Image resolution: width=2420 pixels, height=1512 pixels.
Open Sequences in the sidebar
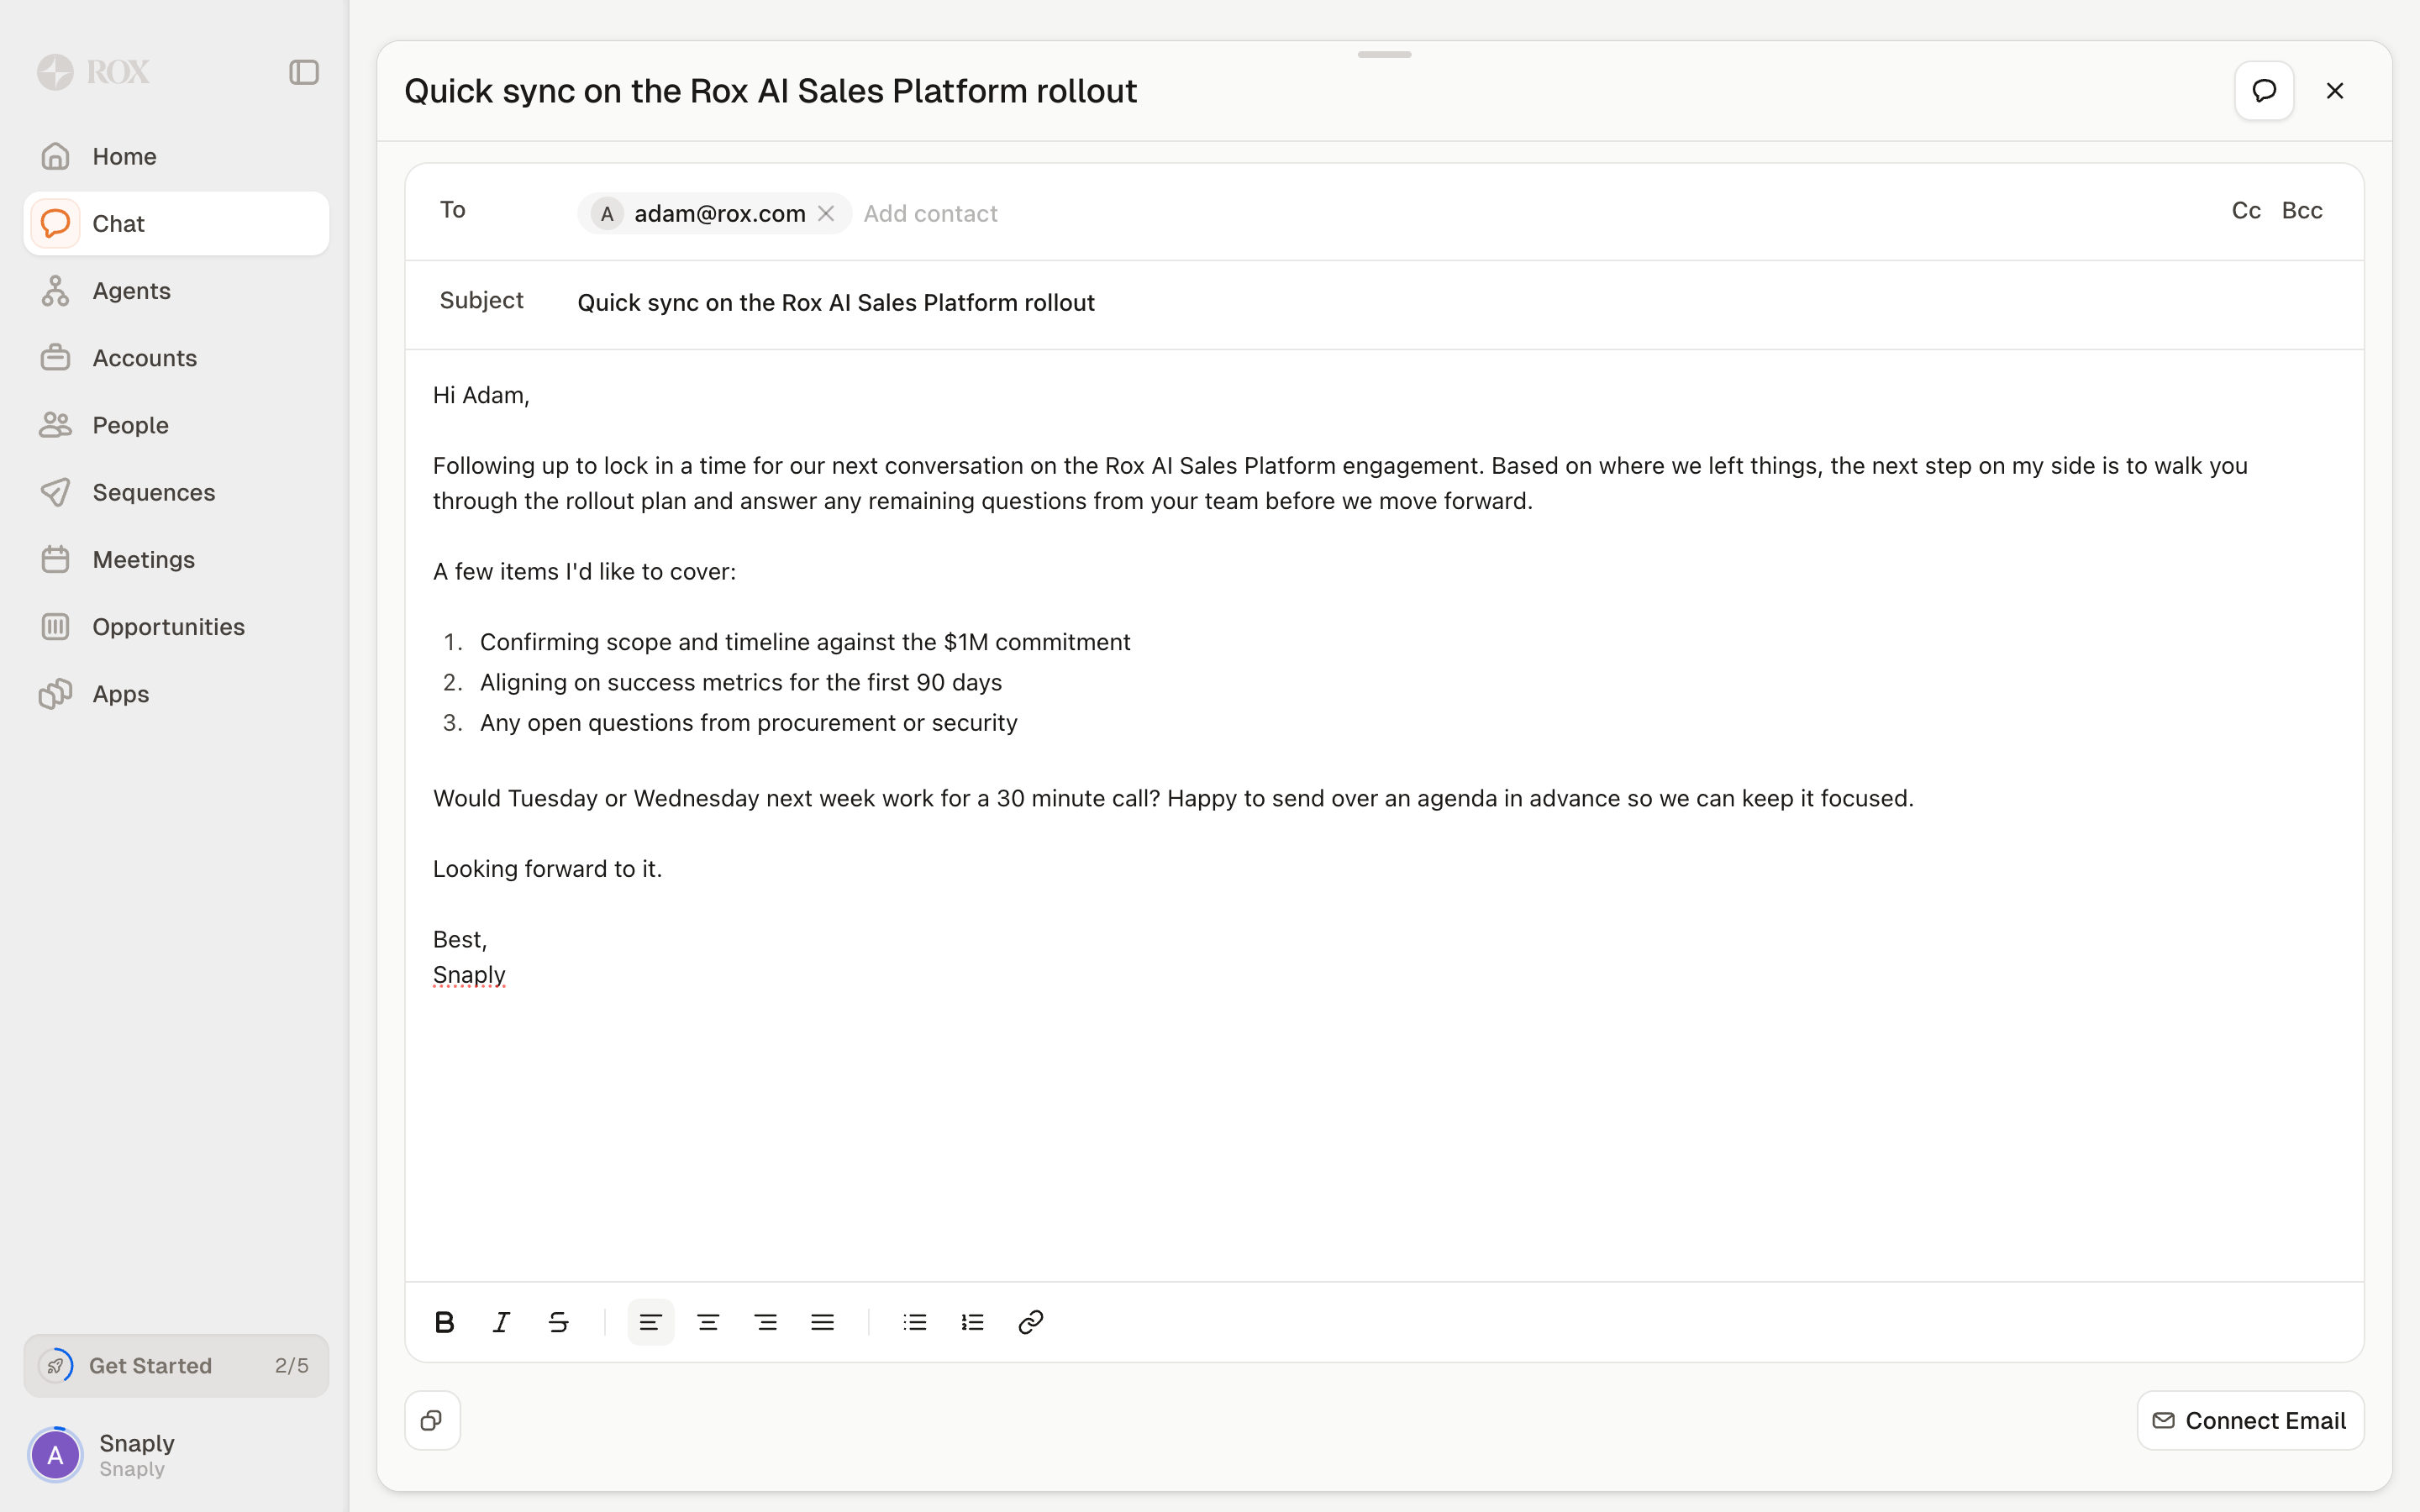pos(176,492)
